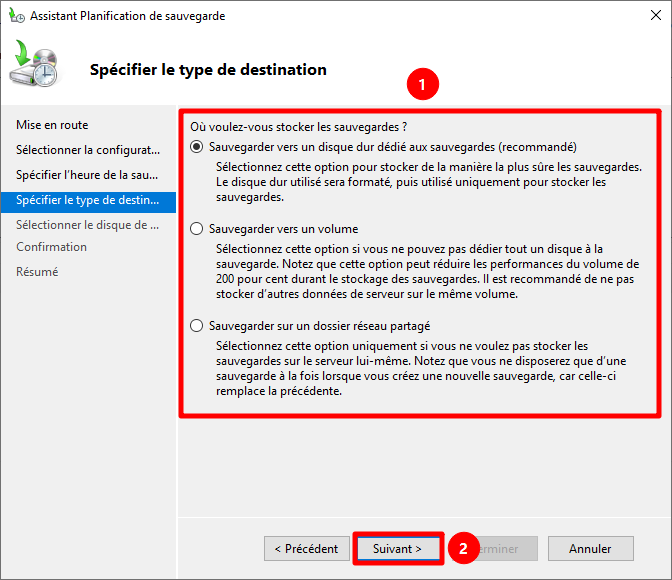Pick 'Sauvegarder sur un dossier réseau partagé'
Screen dimensions: 672x580
[x=197, y=326]
